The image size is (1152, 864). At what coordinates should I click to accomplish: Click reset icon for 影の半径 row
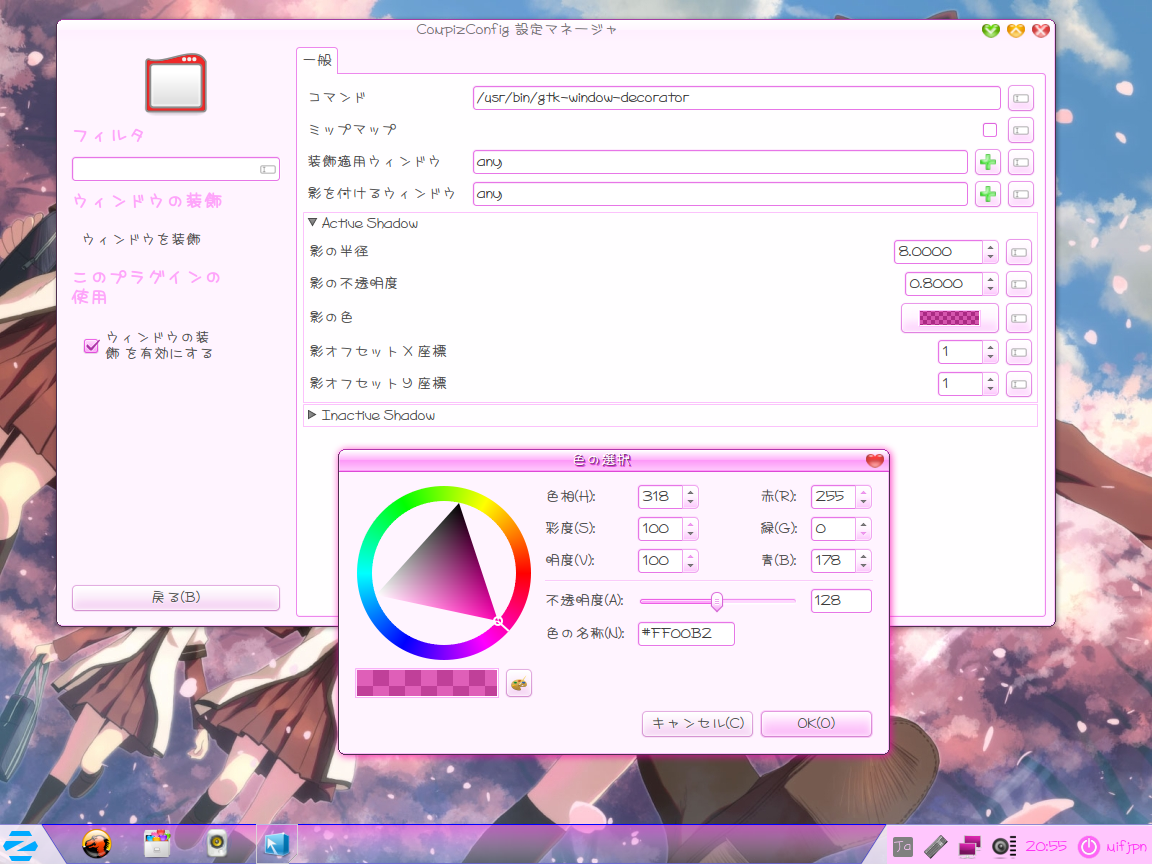pyautogui.click(x=1018, y=252)
